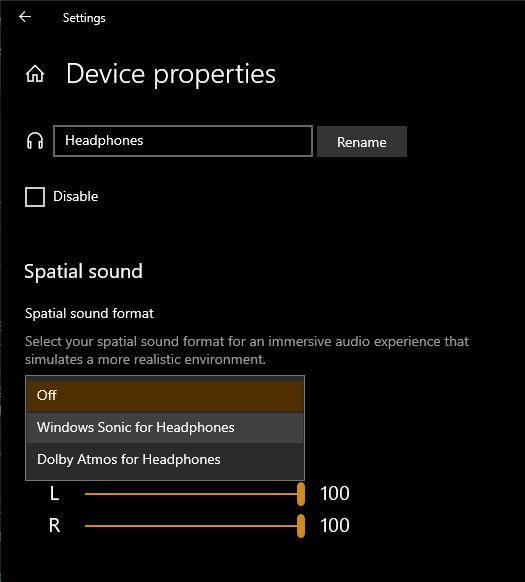Click the immersive audio description text
Image resolution: width=525 pixels, height=582 pixels.
coord(247,350)
